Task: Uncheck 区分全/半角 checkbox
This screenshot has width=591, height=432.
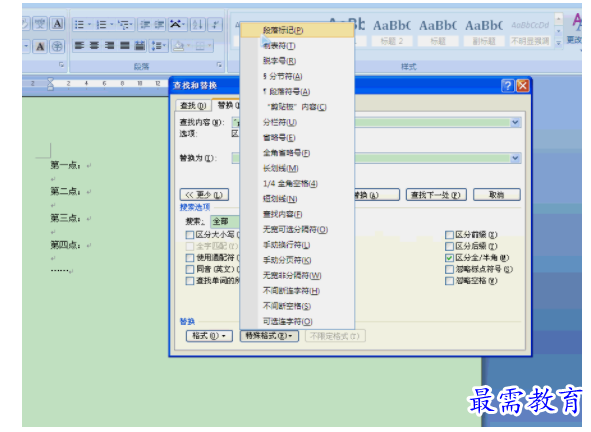Action: point(449,258)
